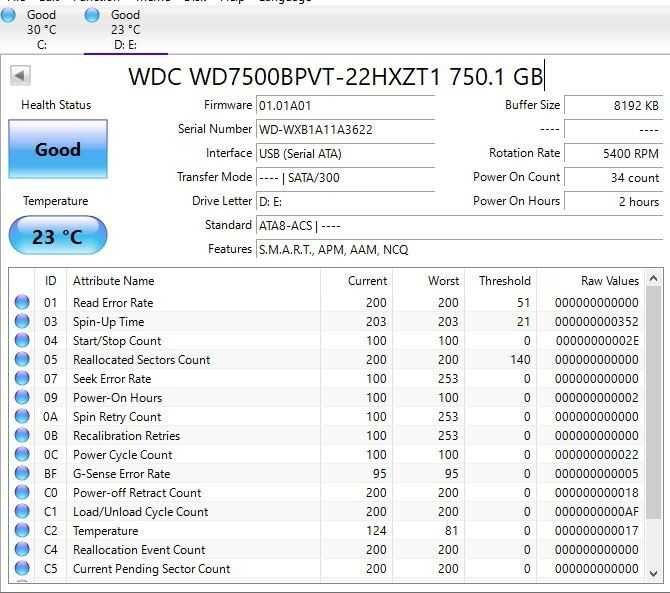This screenshot has height=593, width=670.
Task: Click the status orb of Spin Retry Count row
Action: coord(22,416)
